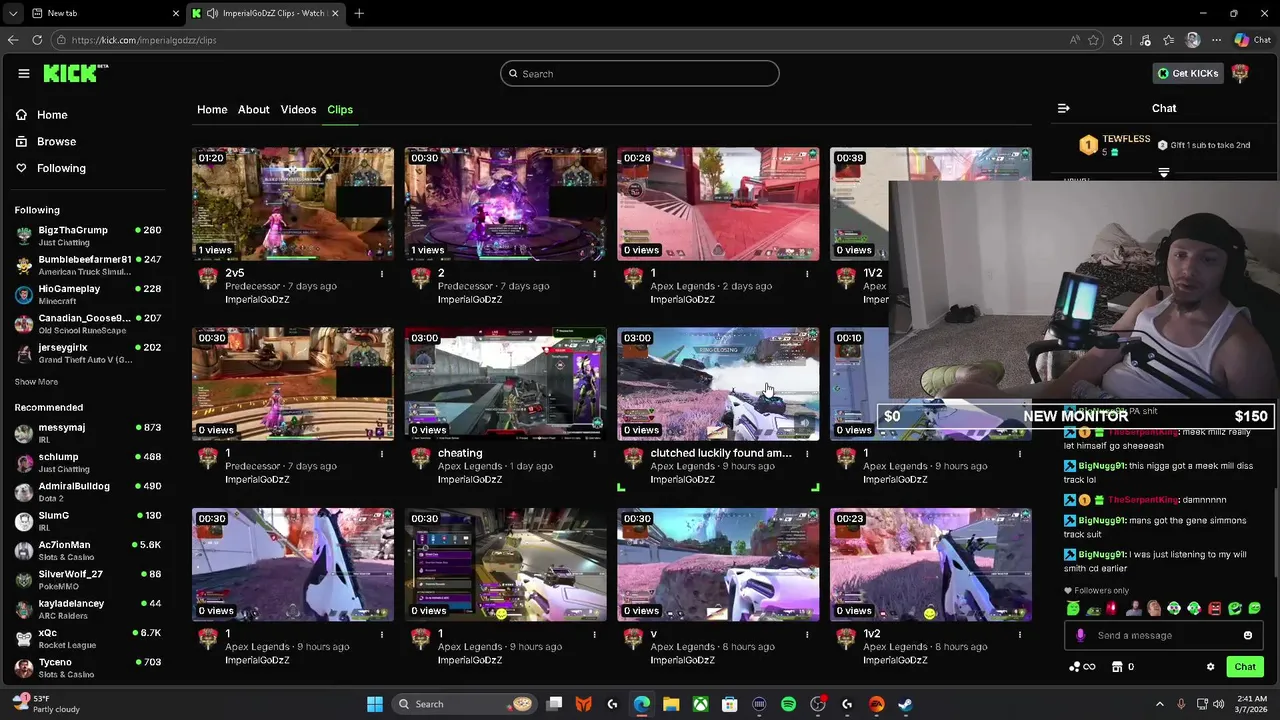
Task: Open the emoji picker smiley
Action: tap(1247, 635)
